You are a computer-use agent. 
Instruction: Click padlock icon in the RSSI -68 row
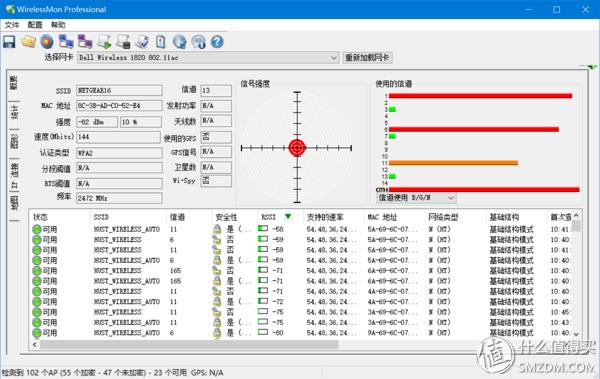point(217,229)
